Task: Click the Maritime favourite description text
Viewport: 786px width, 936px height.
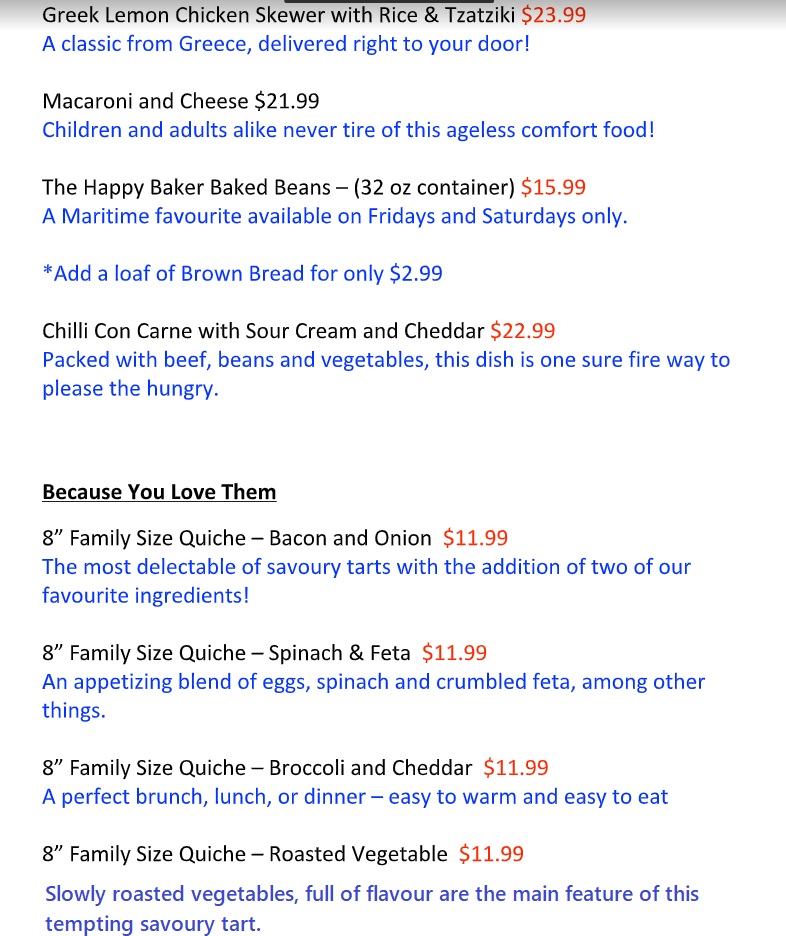Action: click(x=335, y=216)
